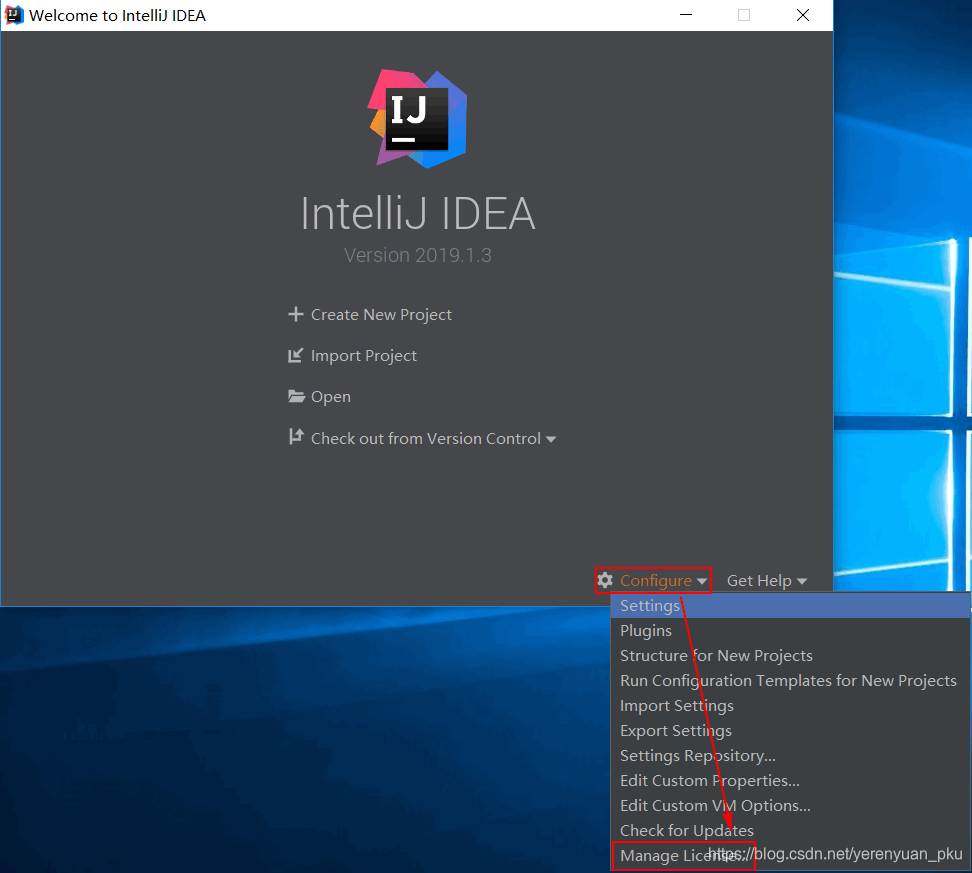The width and height of the screenshot is (972, 873).
Task: Click Check out from Version Control
Action: coord(426,439)
